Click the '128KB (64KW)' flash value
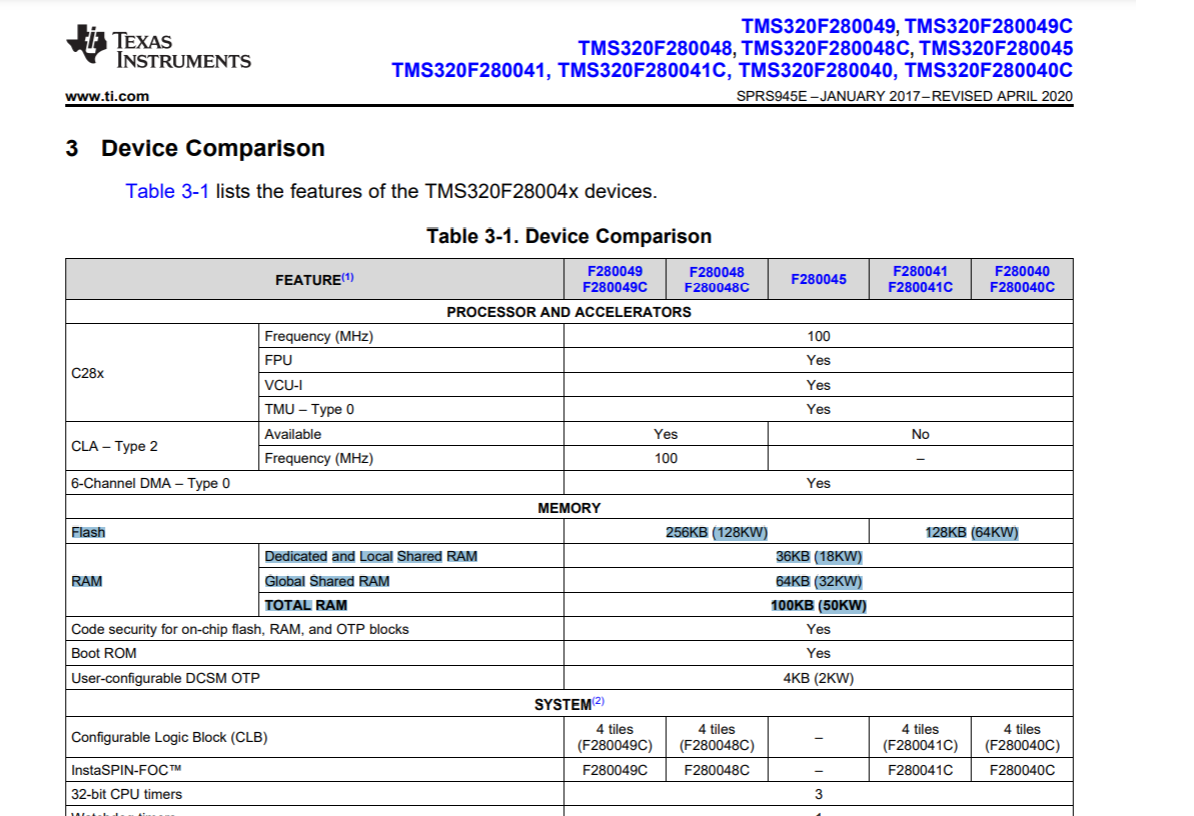This screenshot has width=1194, height=816. tap(972, 532)
